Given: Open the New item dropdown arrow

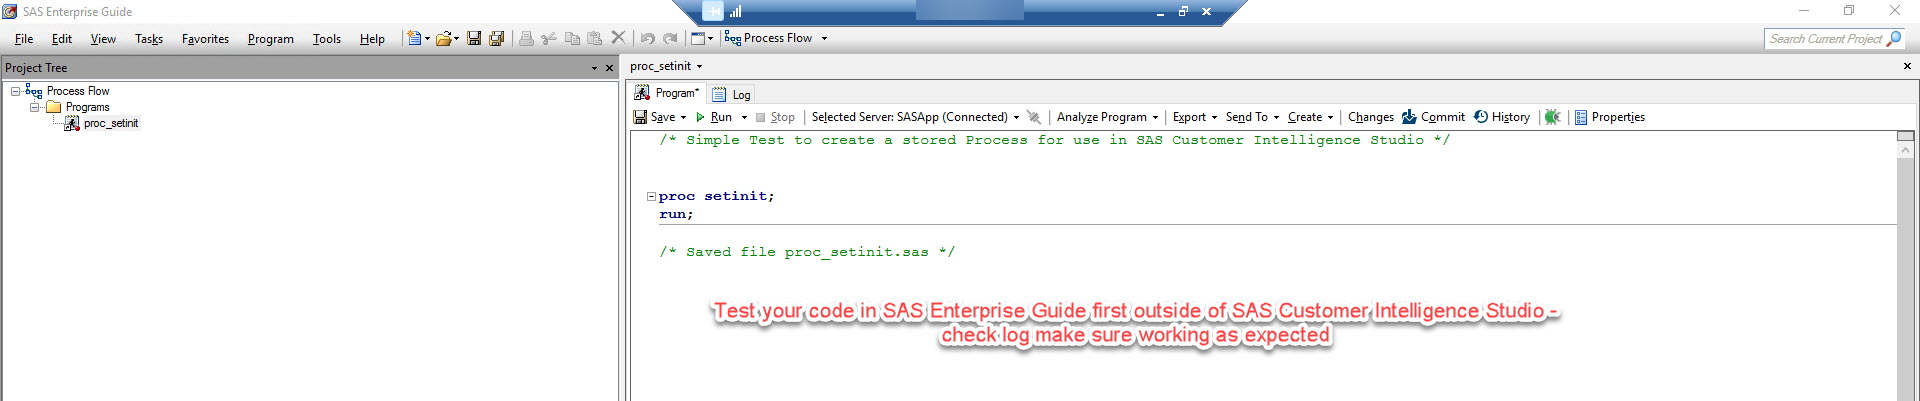Looking at the screenshot, I should 427,39.
